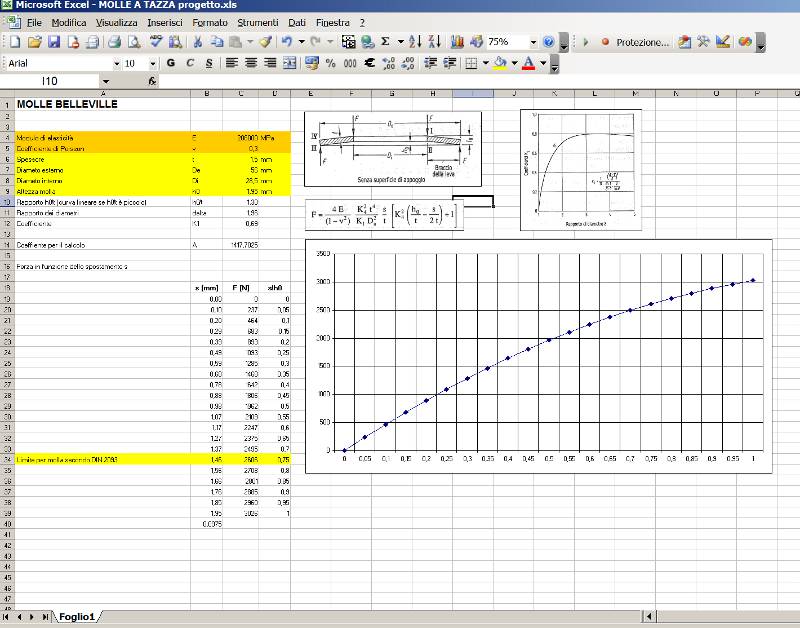Apply Euro currency format

point(369,63)
